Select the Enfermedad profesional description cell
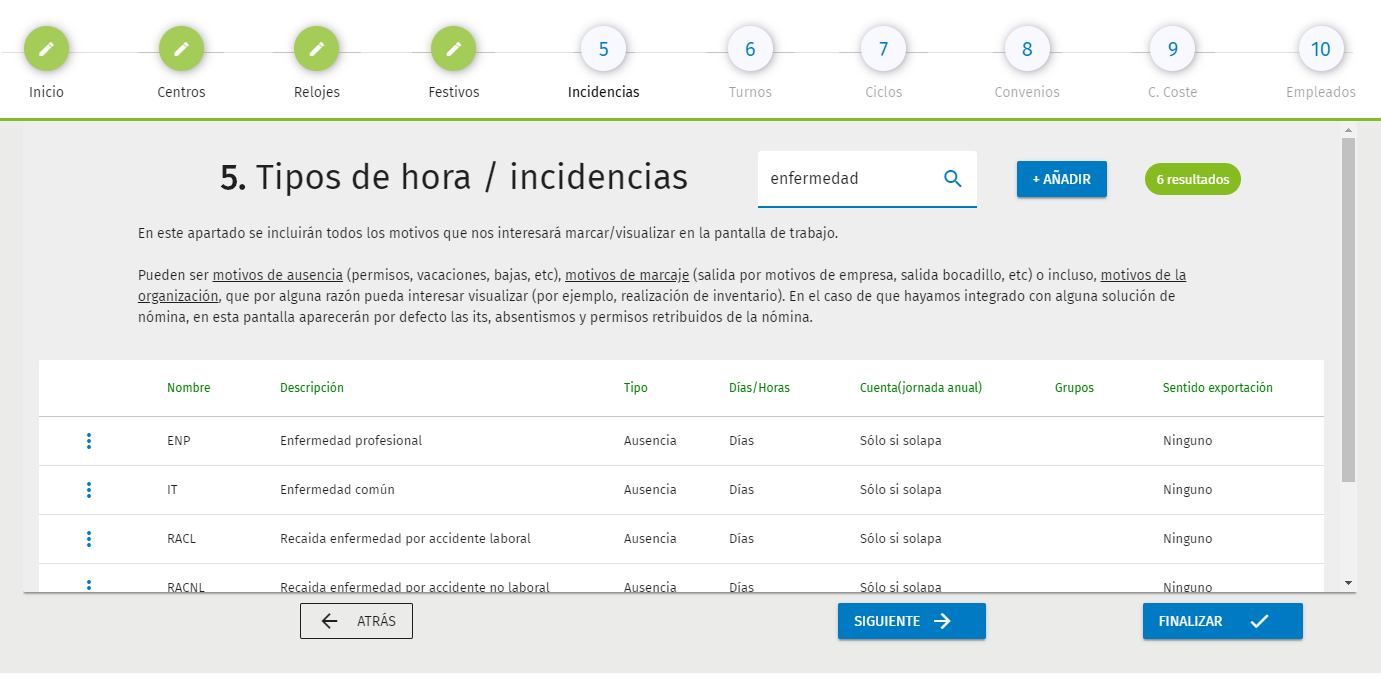Viewport: 1381px width, 694px height. click(351, 441)
